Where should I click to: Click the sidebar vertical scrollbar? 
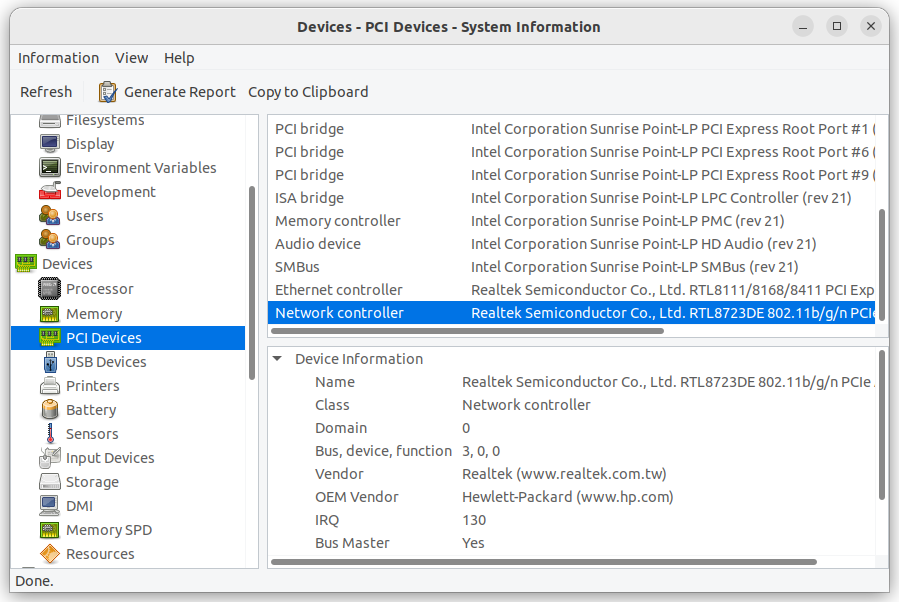pyautogui.click(x=252, y=280)
